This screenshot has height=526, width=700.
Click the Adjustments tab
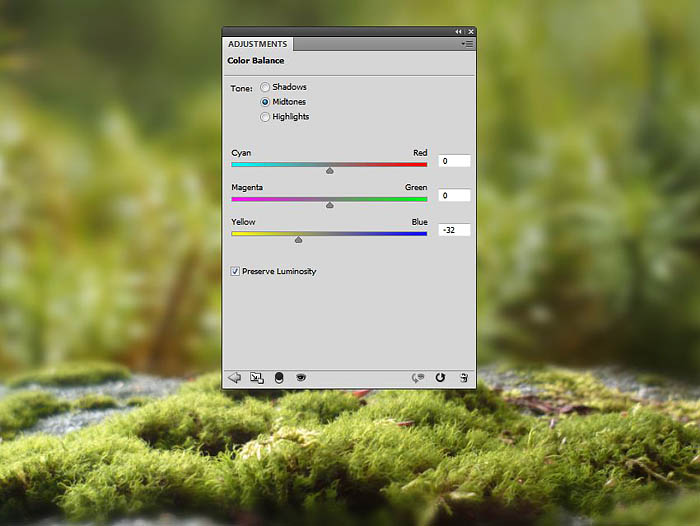pyautogui.click(x=257, y=44)
